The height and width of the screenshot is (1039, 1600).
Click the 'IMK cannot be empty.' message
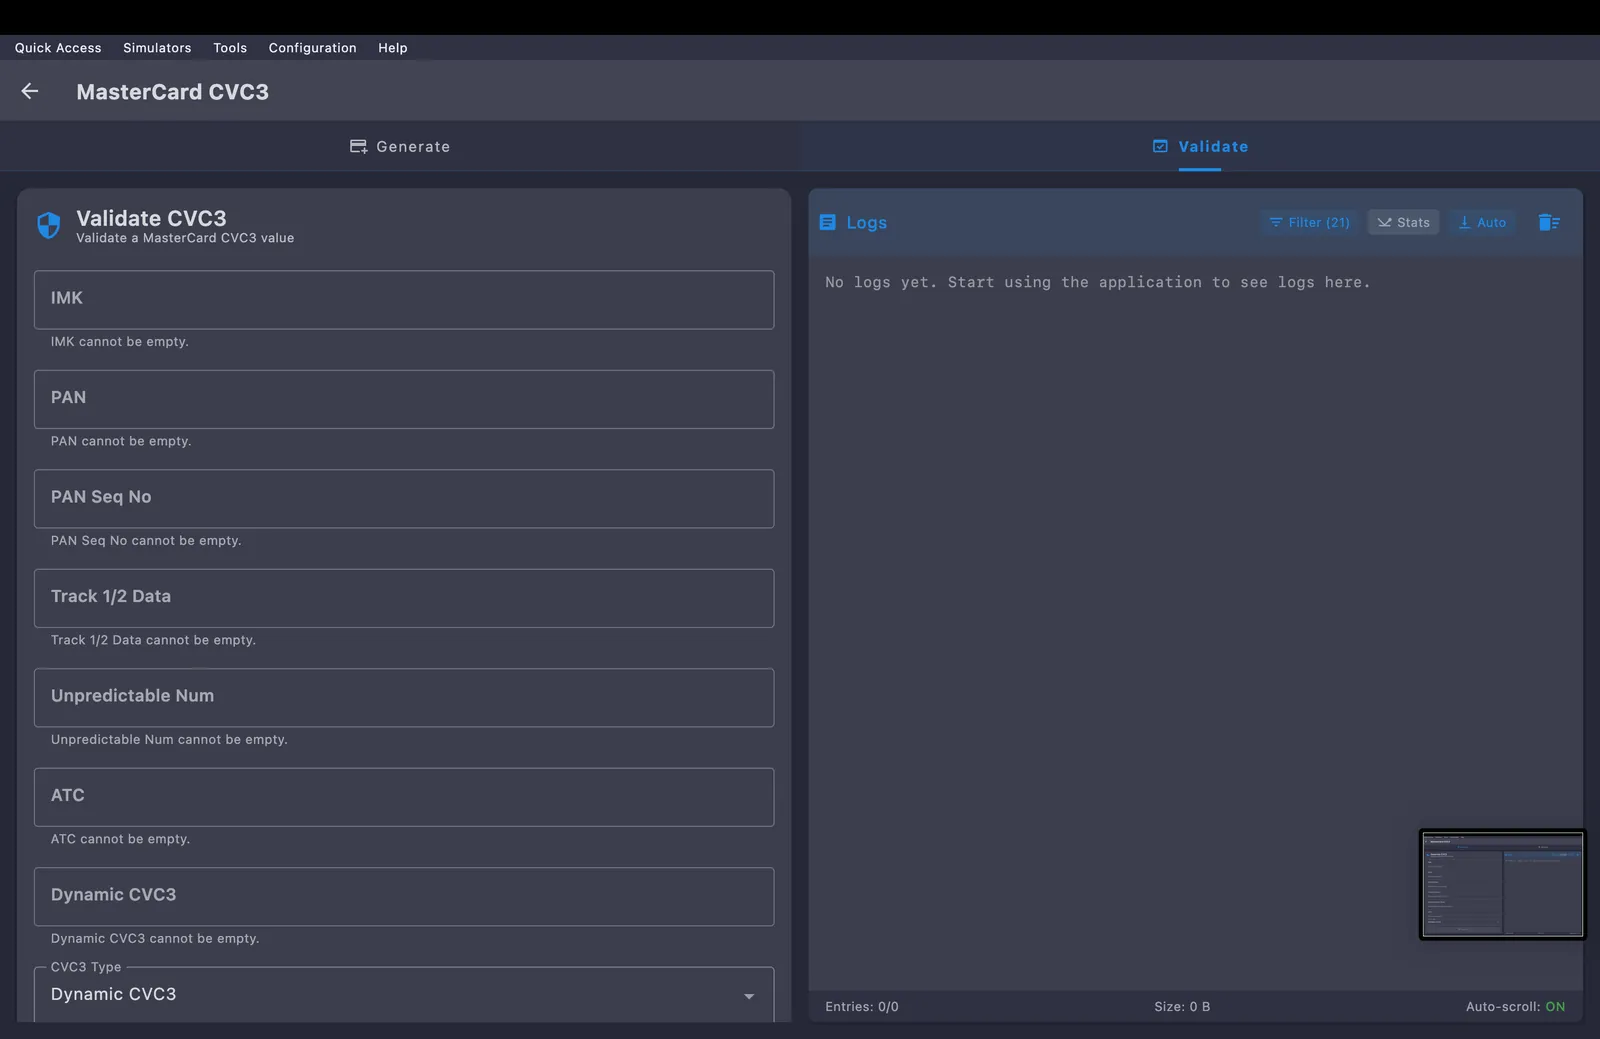120,342
